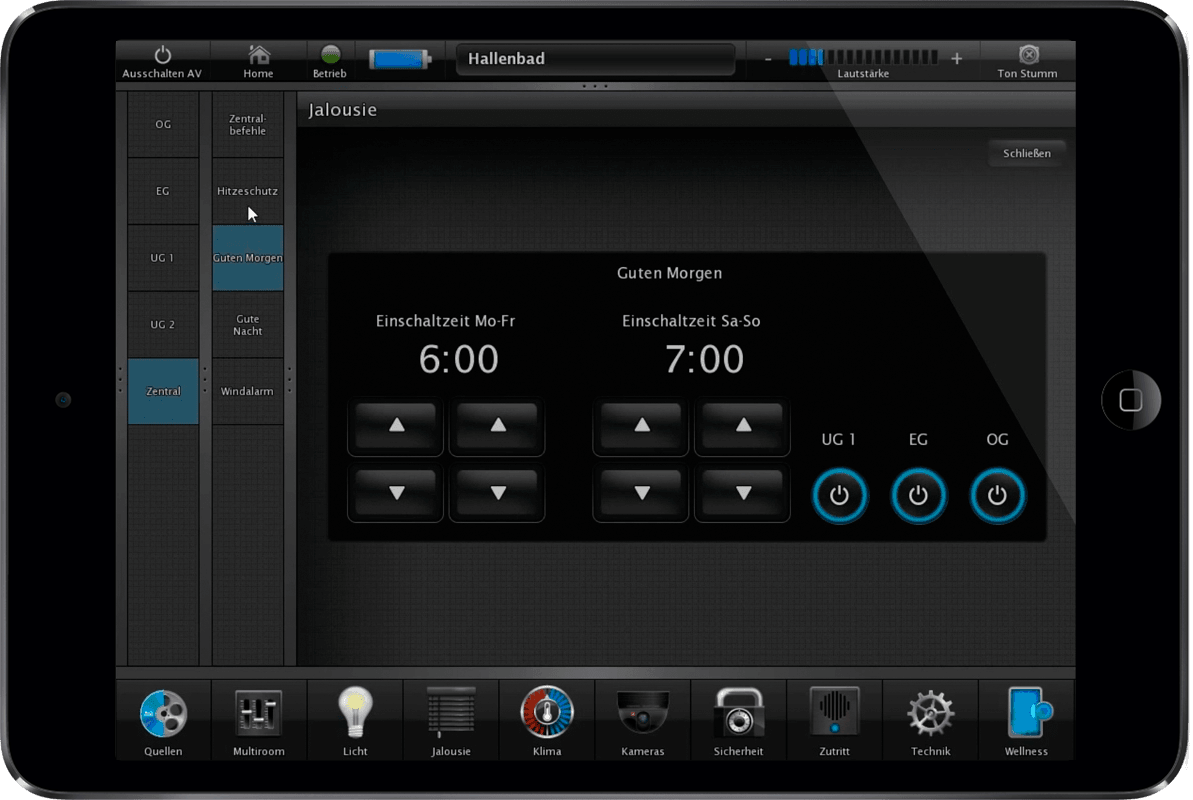1193x800 pixels.
Task: Open the Quellen sources icon
Action: (x=163, y=714)
